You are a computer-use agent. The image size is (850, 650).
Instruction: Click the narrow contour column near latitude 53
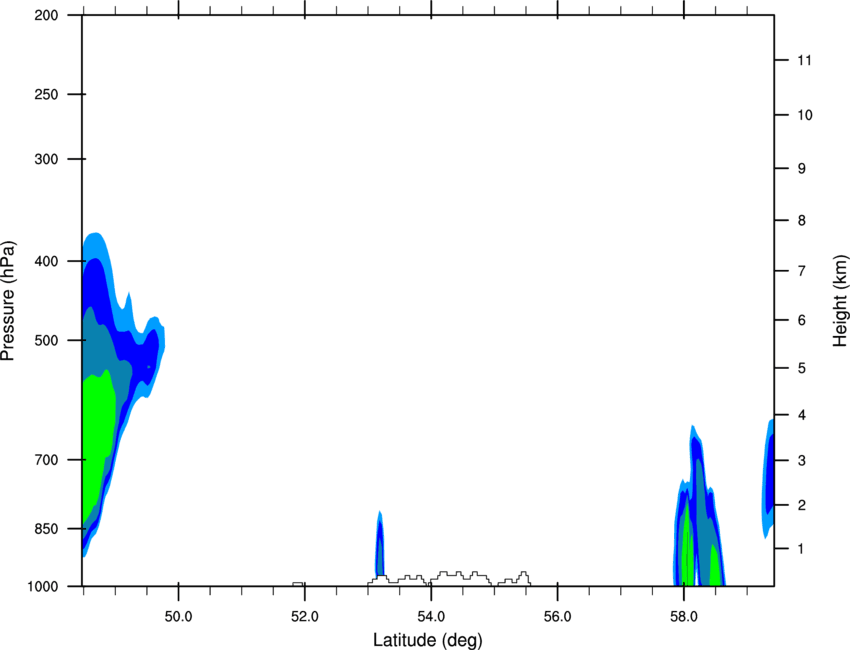click(380, 545)
